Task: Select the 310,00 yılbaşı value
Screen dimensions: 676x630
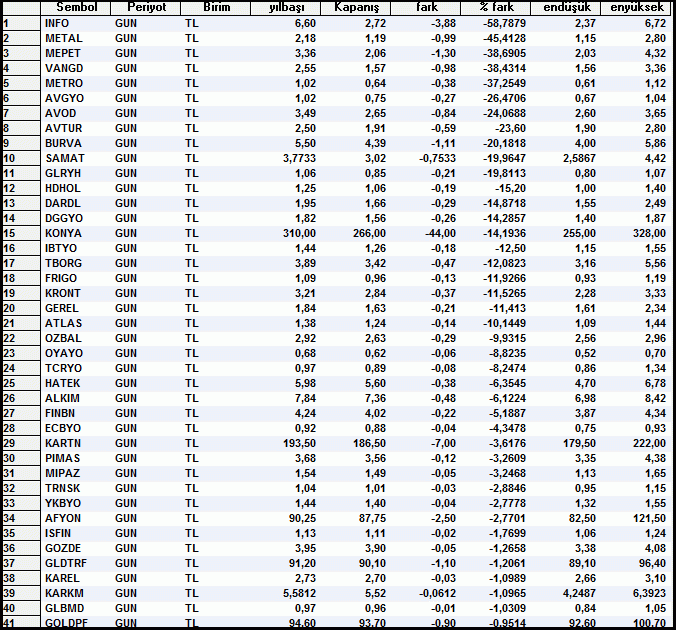Action: (x=300, y=234)
